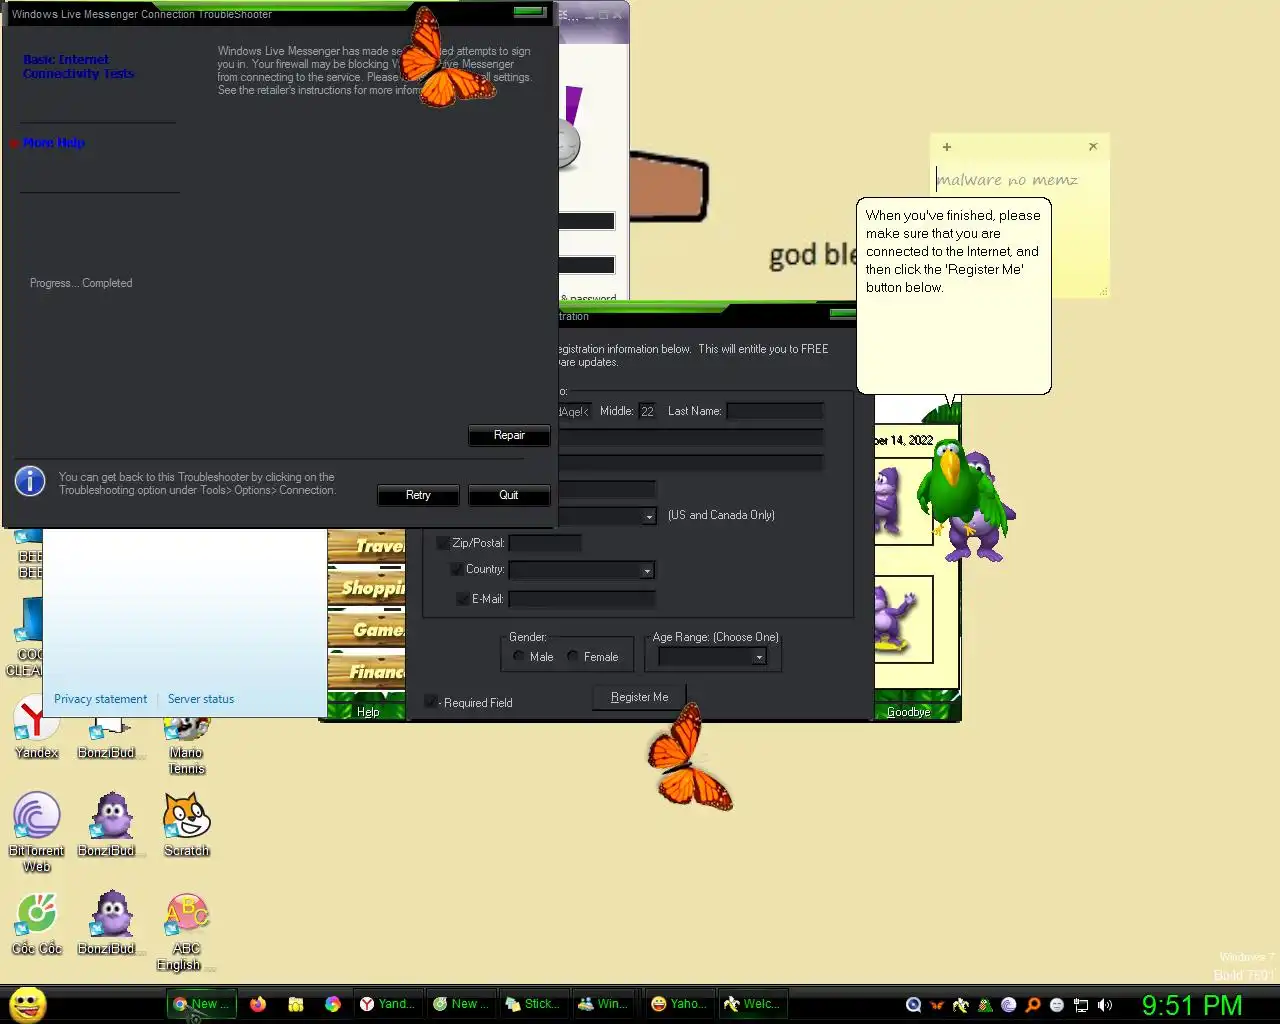Click the Repair button in troubleshooter
The height and width of the screenshot is (1024, 1280).
pyautogui.click(x=509, y=435)
